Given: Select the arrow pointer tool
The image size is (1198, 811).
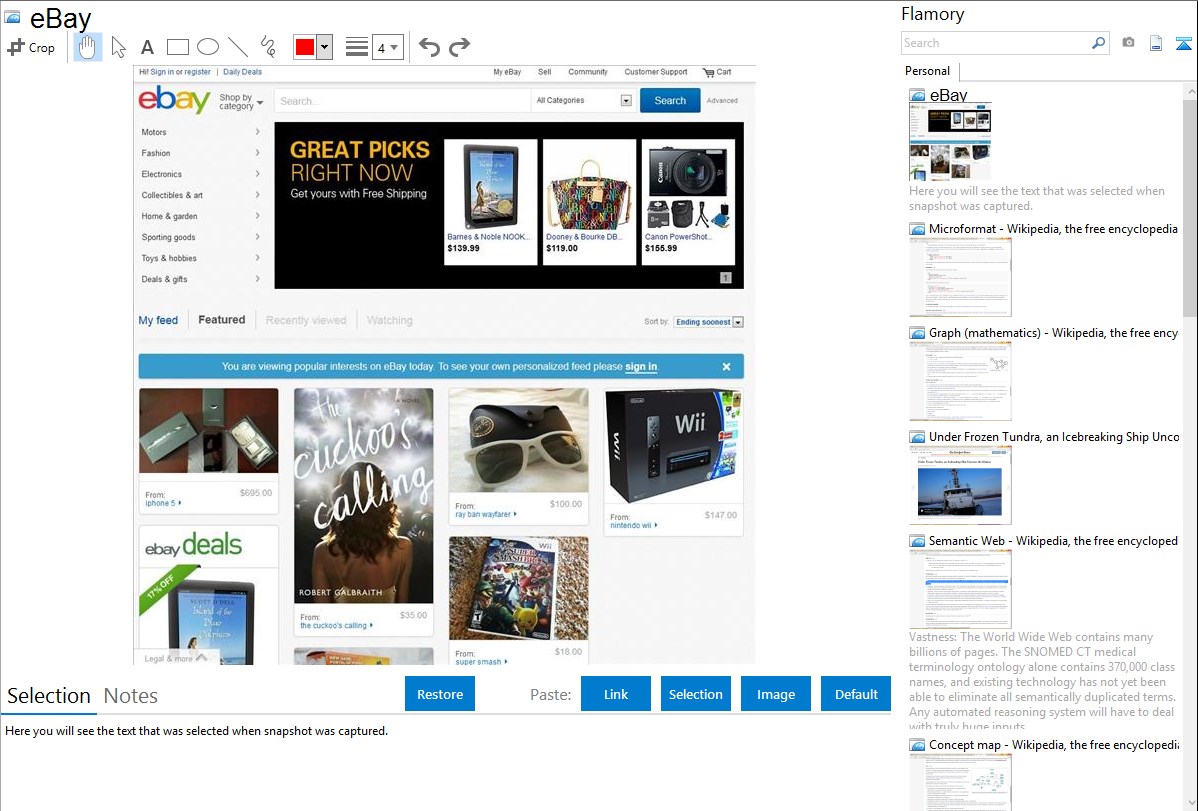Looking at the screenshot, I should click(x=119, y=47).
